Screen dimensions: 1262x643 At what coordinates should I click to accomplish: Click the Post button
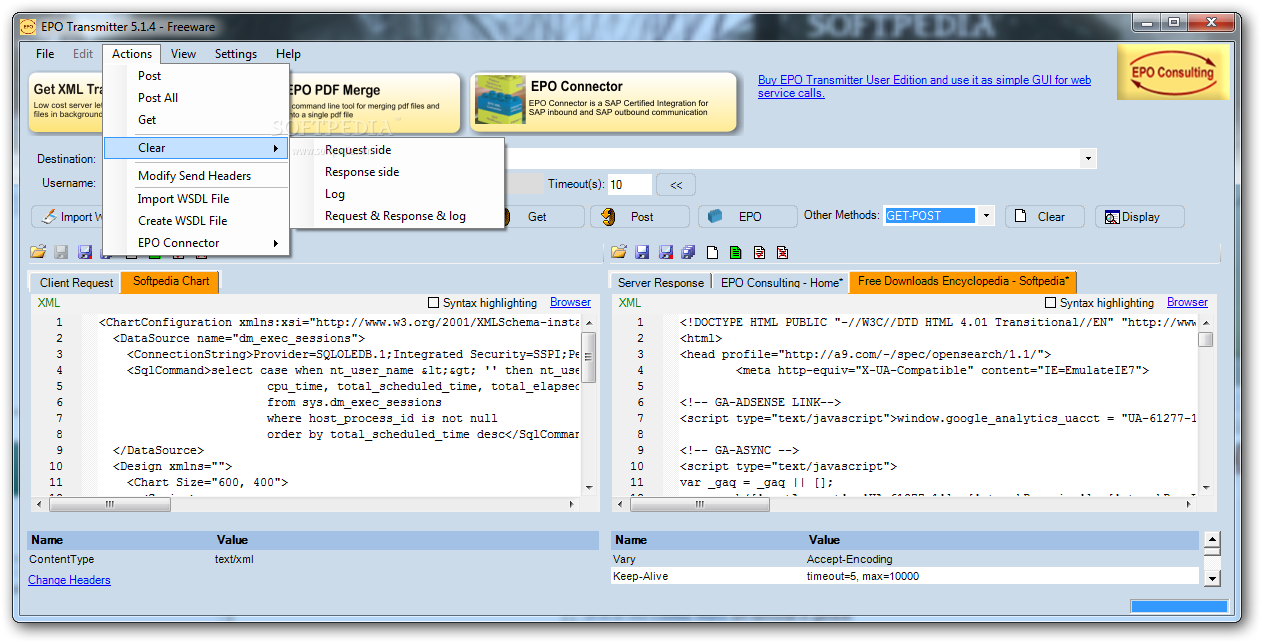[x=640, y=216]
